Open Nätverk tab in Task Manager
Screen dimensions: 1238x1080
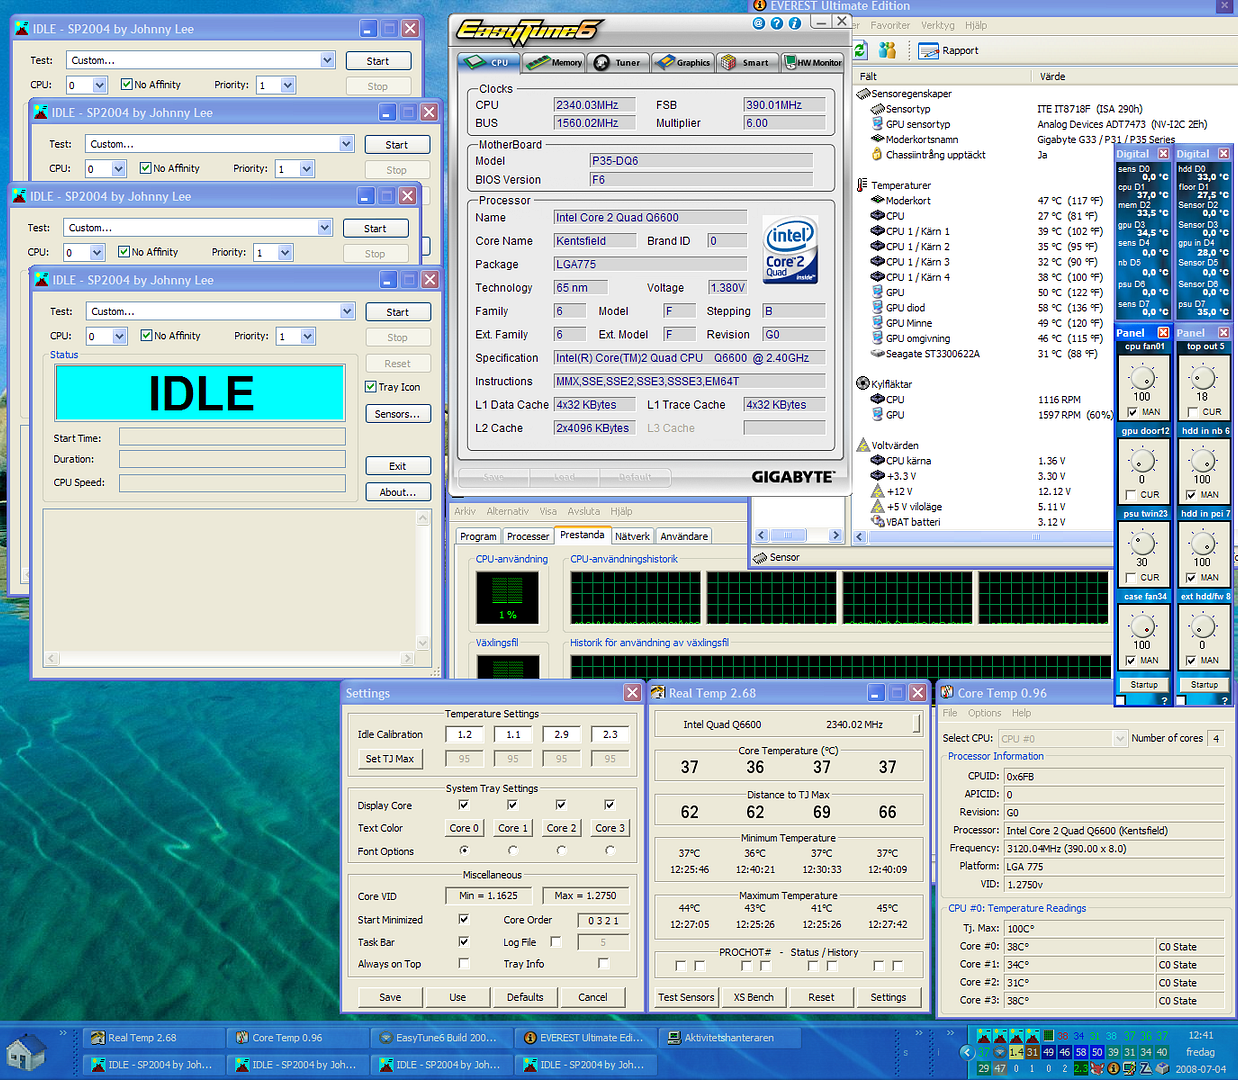pos(632,536)
